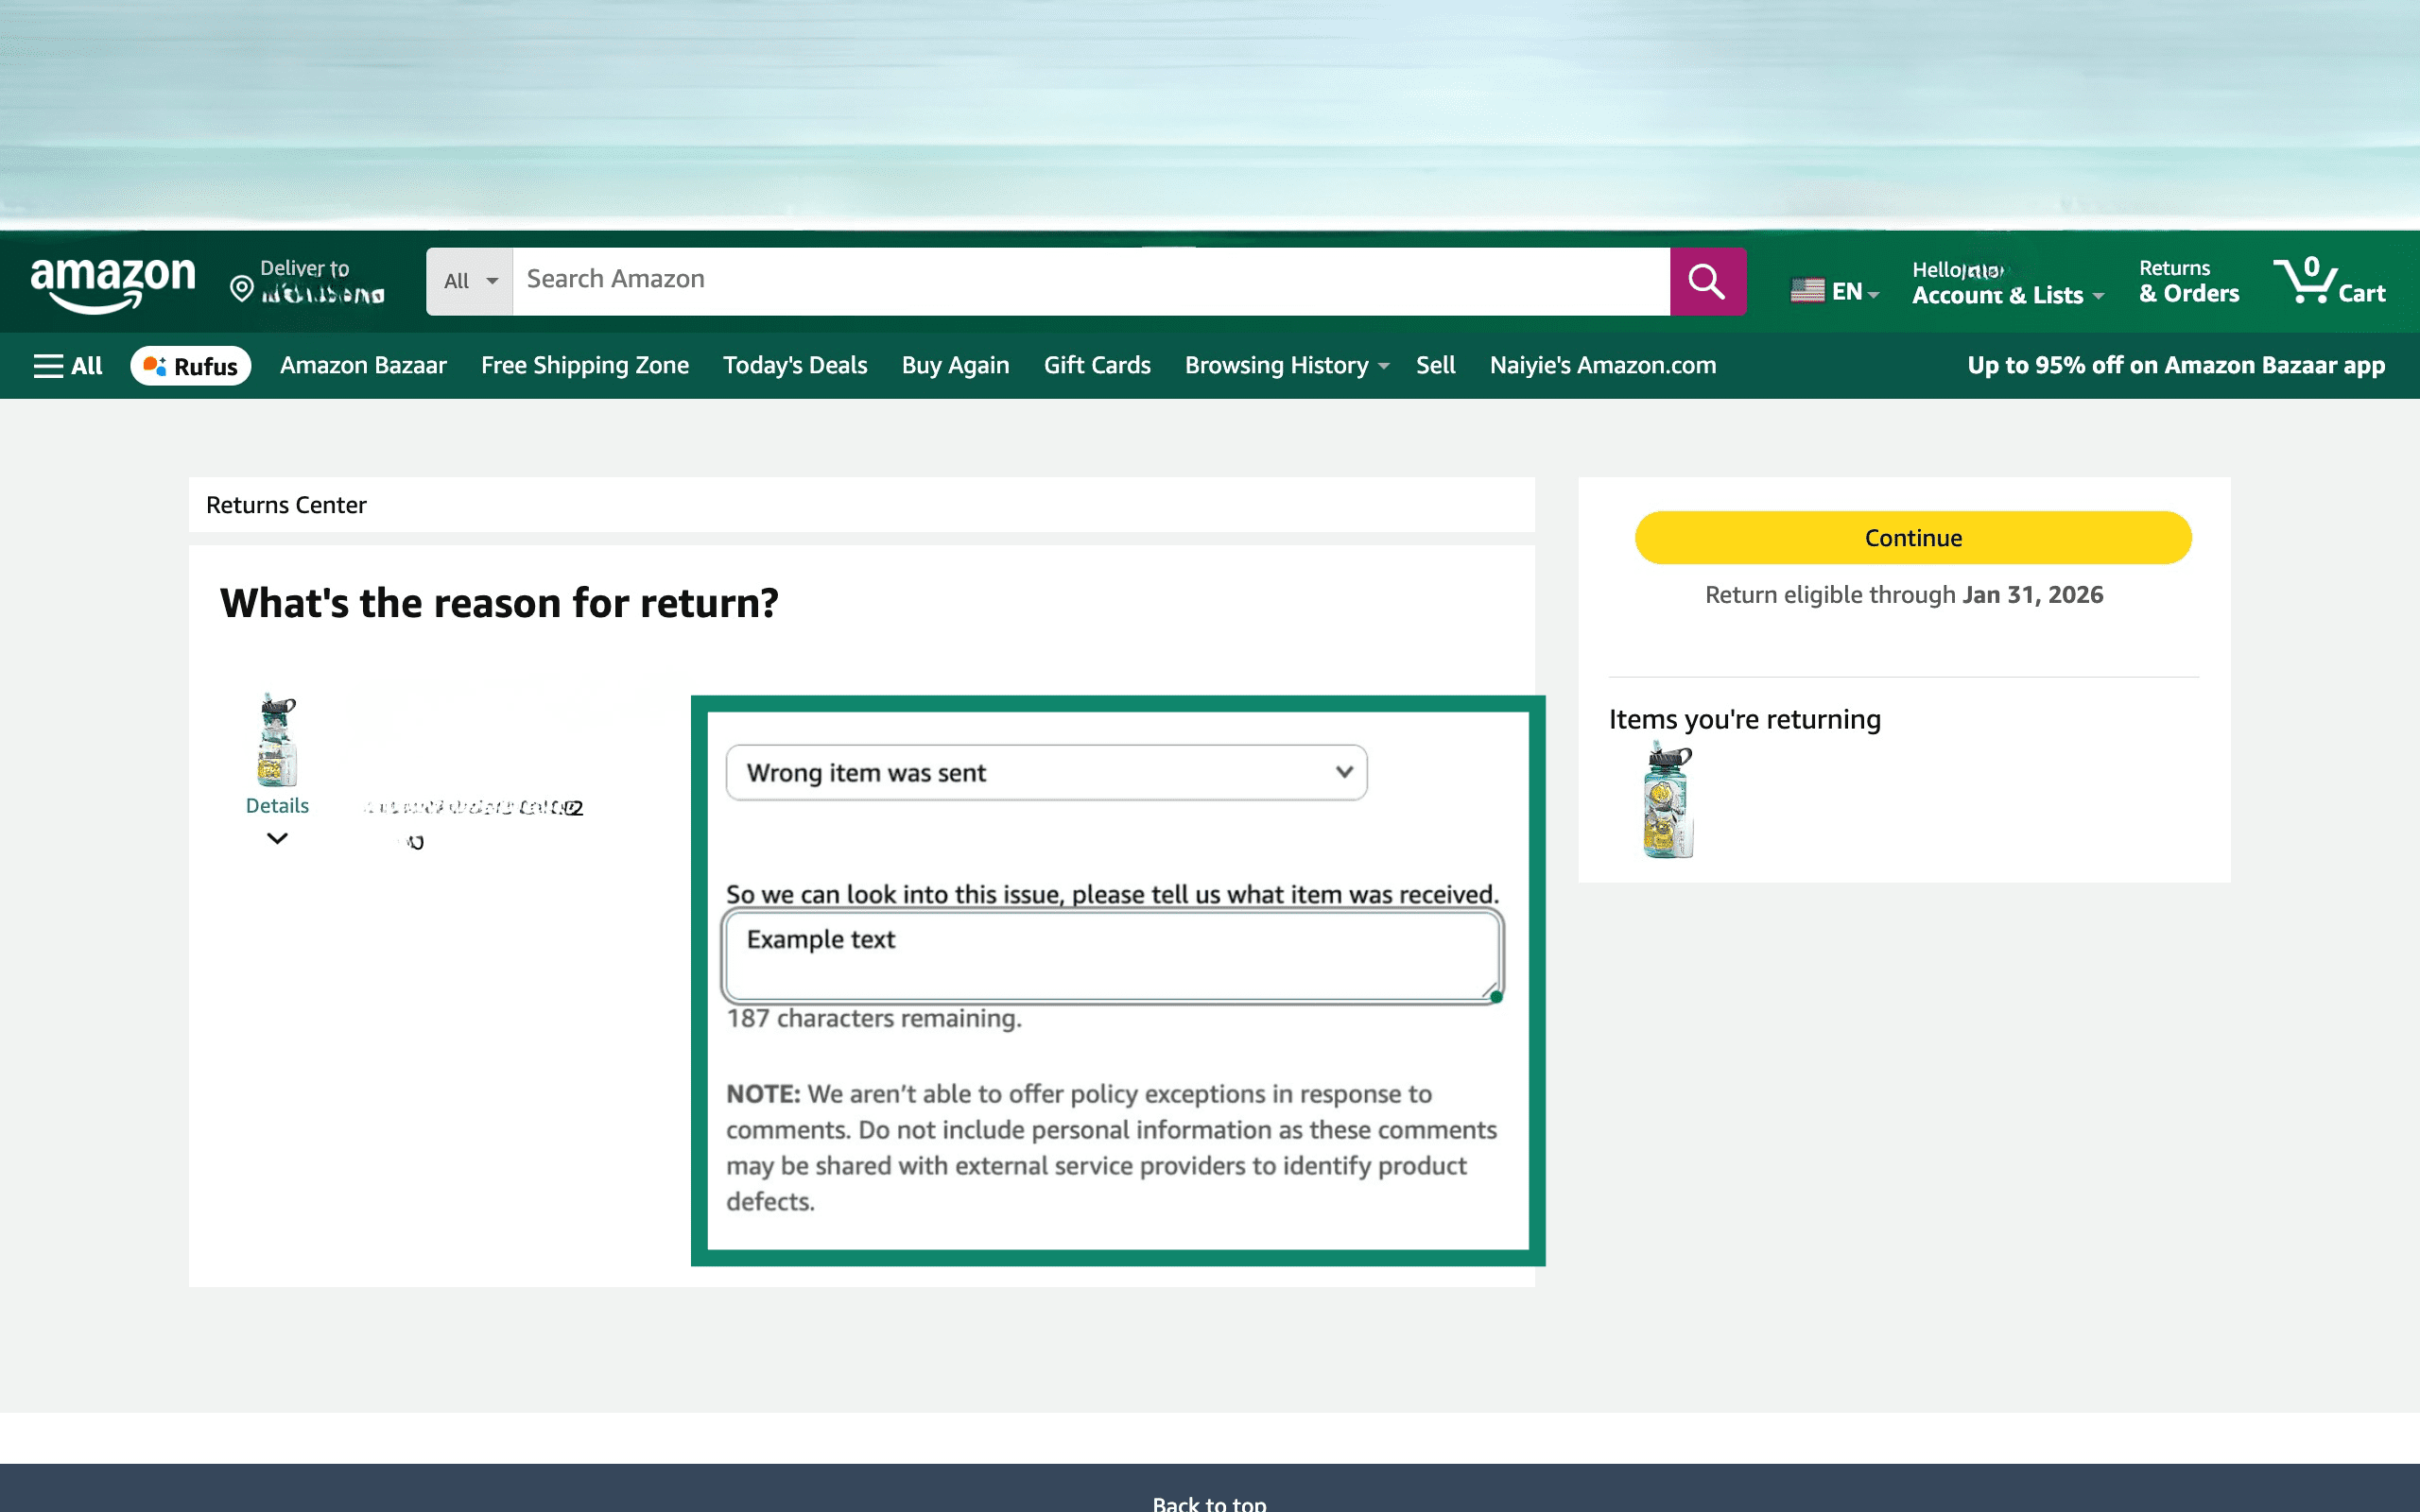Click the Continue button

click(1911, 537)
